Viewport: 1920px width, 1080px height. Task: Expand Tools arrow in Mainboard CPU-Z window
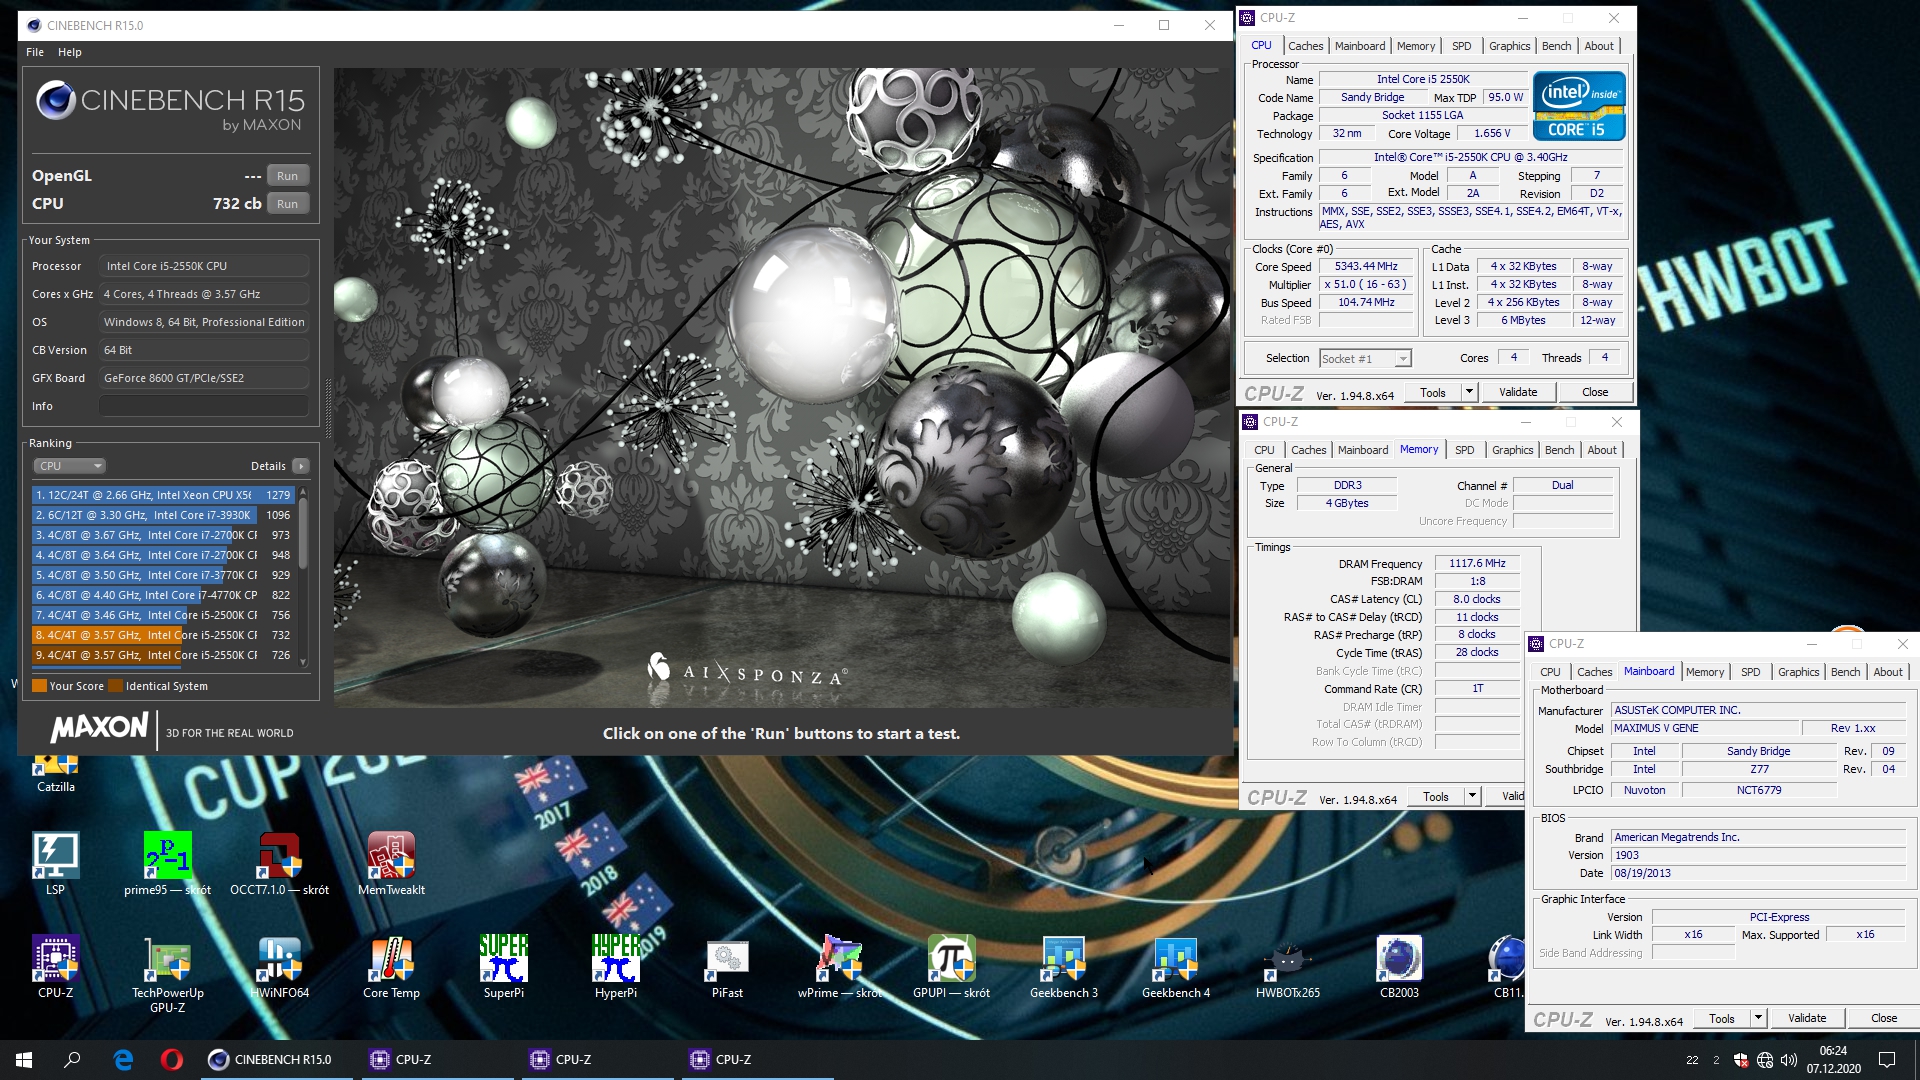pyautogui.click(x=1758, y=1018)
